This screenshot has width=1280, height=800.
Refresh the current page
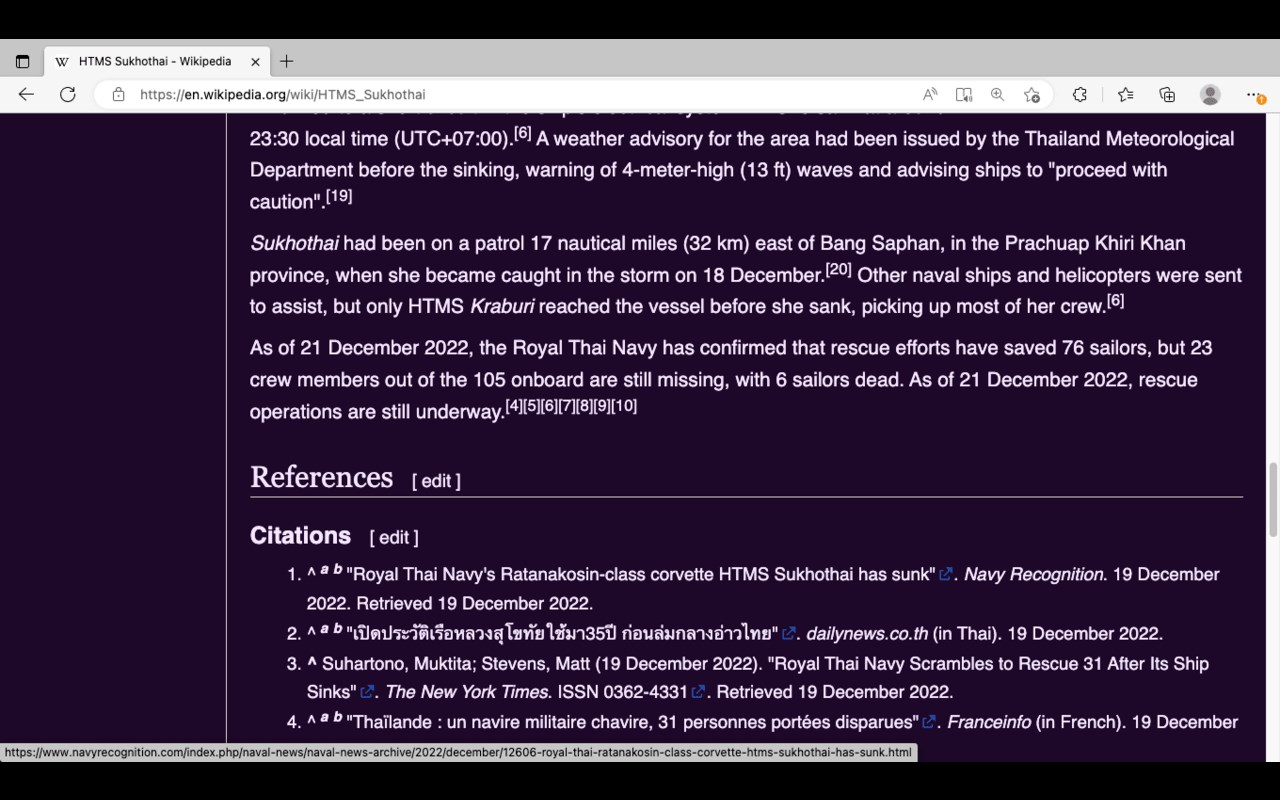point(68,94)
